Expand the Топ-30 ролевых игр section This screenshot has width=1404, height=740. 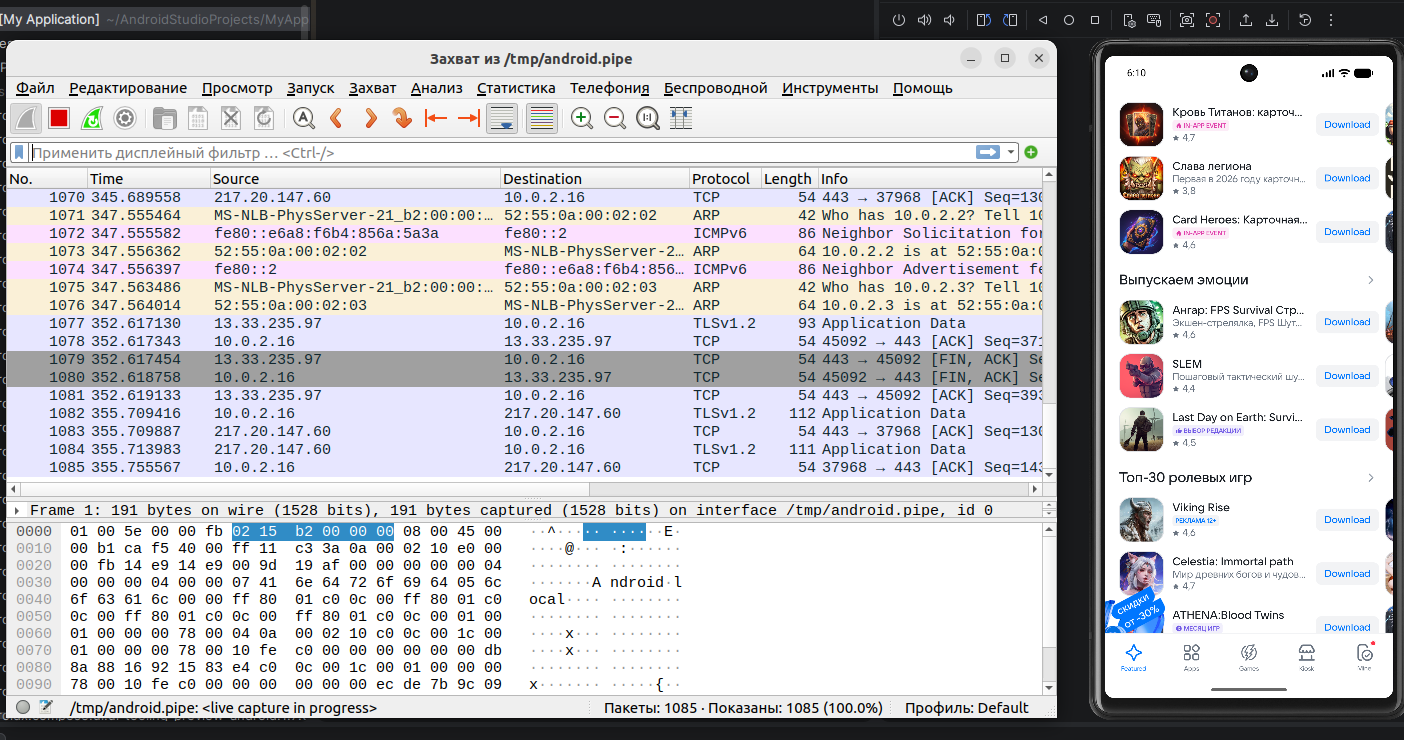tap(1370, 477)
